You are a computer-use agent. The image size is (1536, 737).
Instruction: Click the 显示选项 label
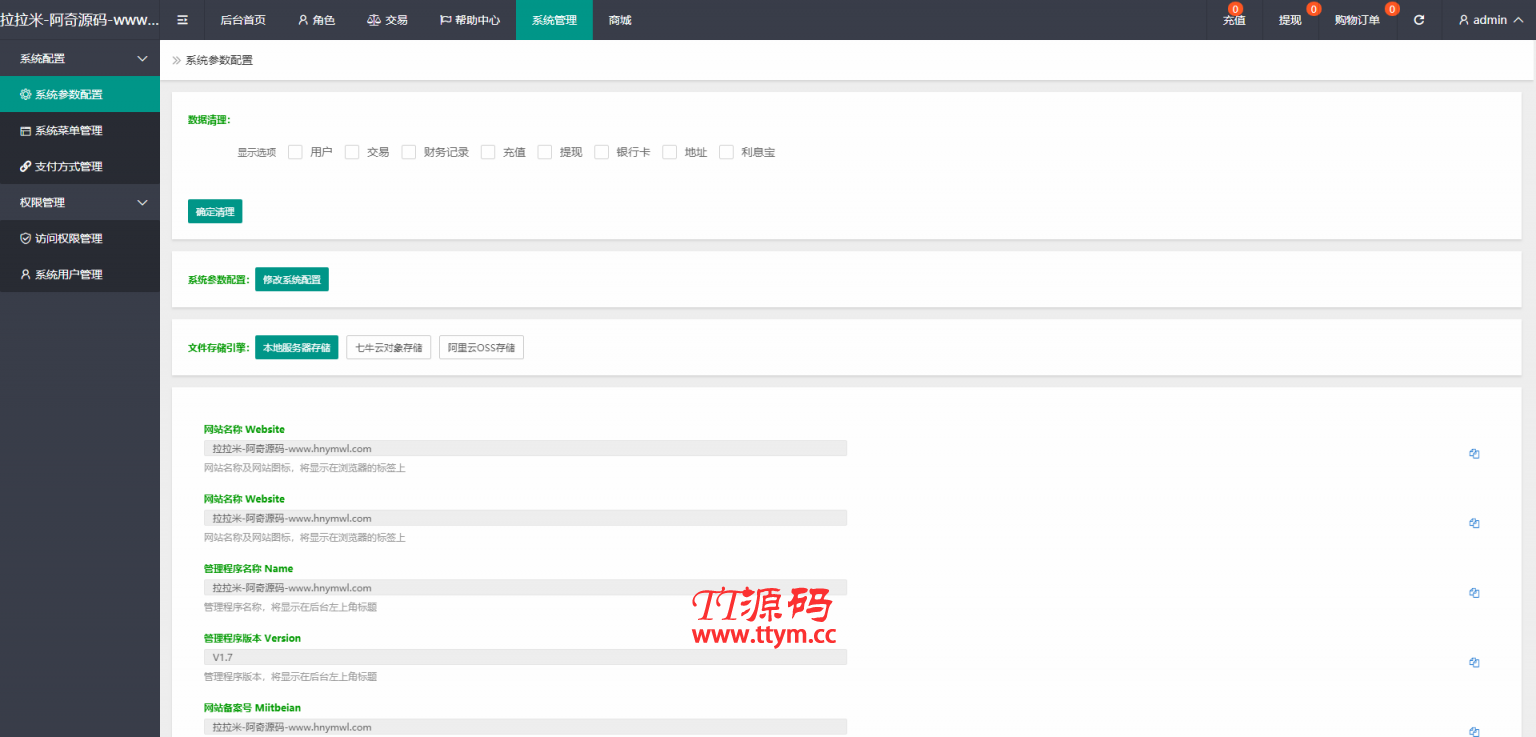pyautogui.click(x=256, y=153)
